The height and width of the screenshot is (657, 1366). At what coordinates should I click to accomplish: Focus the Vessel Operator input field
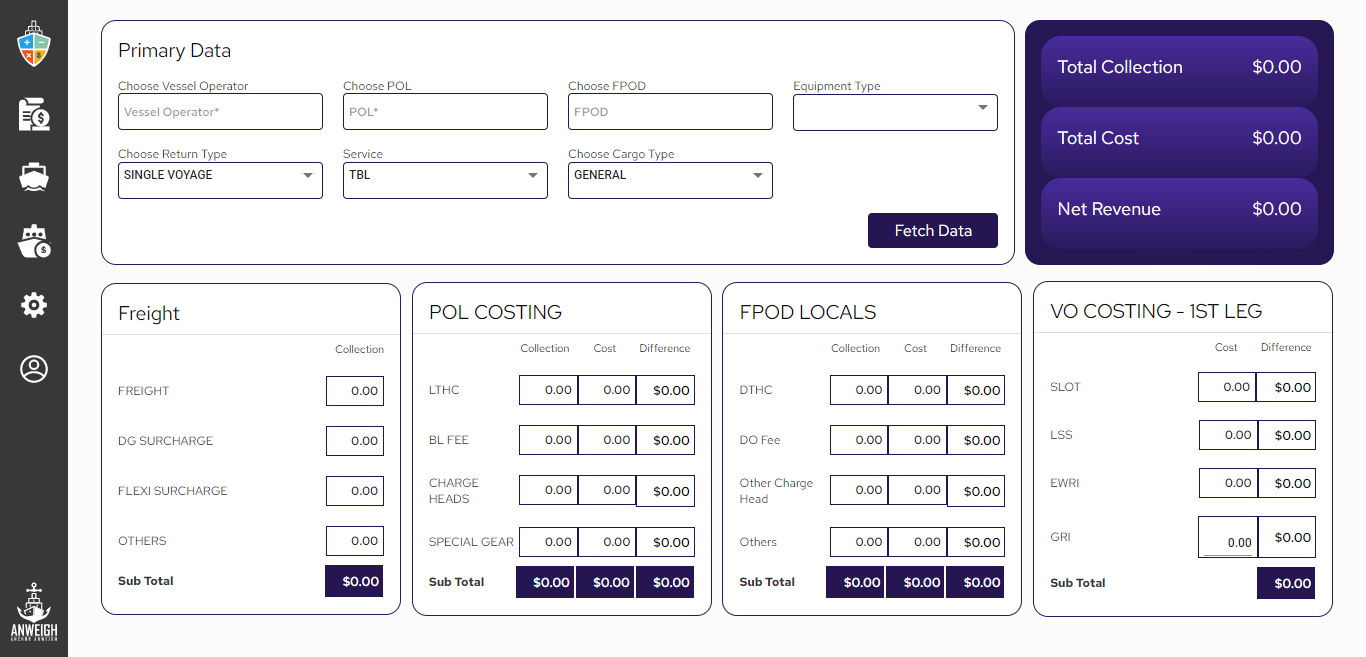click(220, 112)
